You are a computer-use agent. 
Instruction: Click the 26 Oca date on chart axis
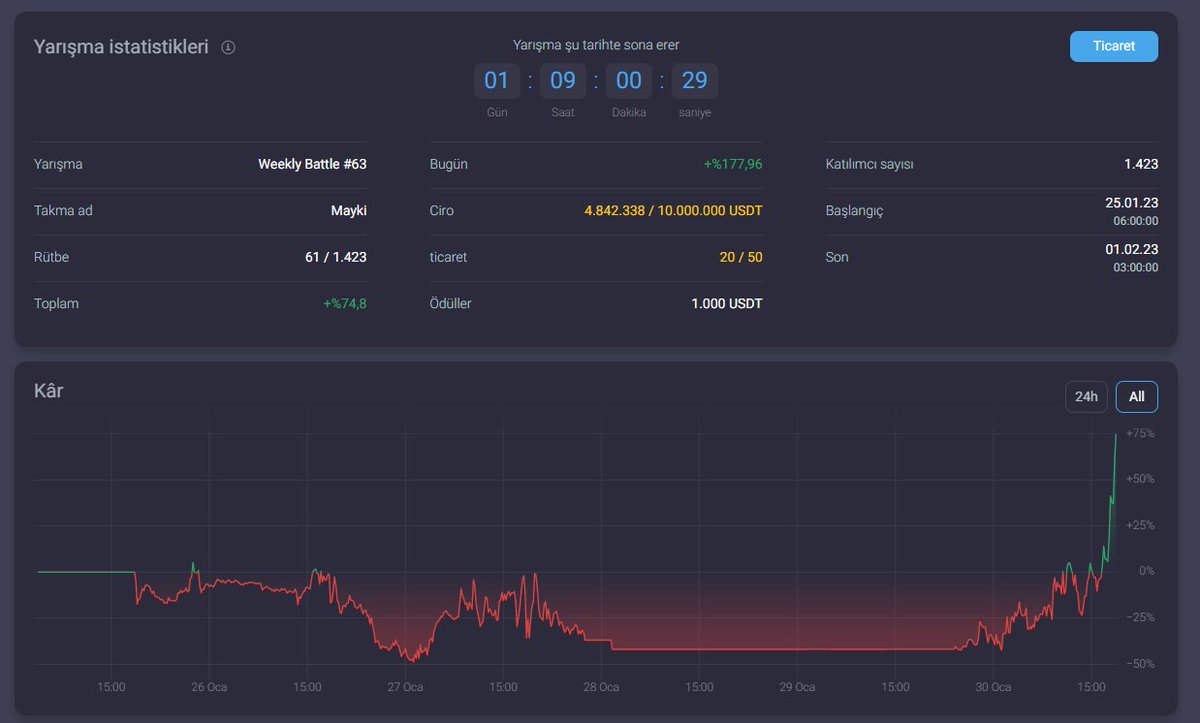(x=210, y=687)
